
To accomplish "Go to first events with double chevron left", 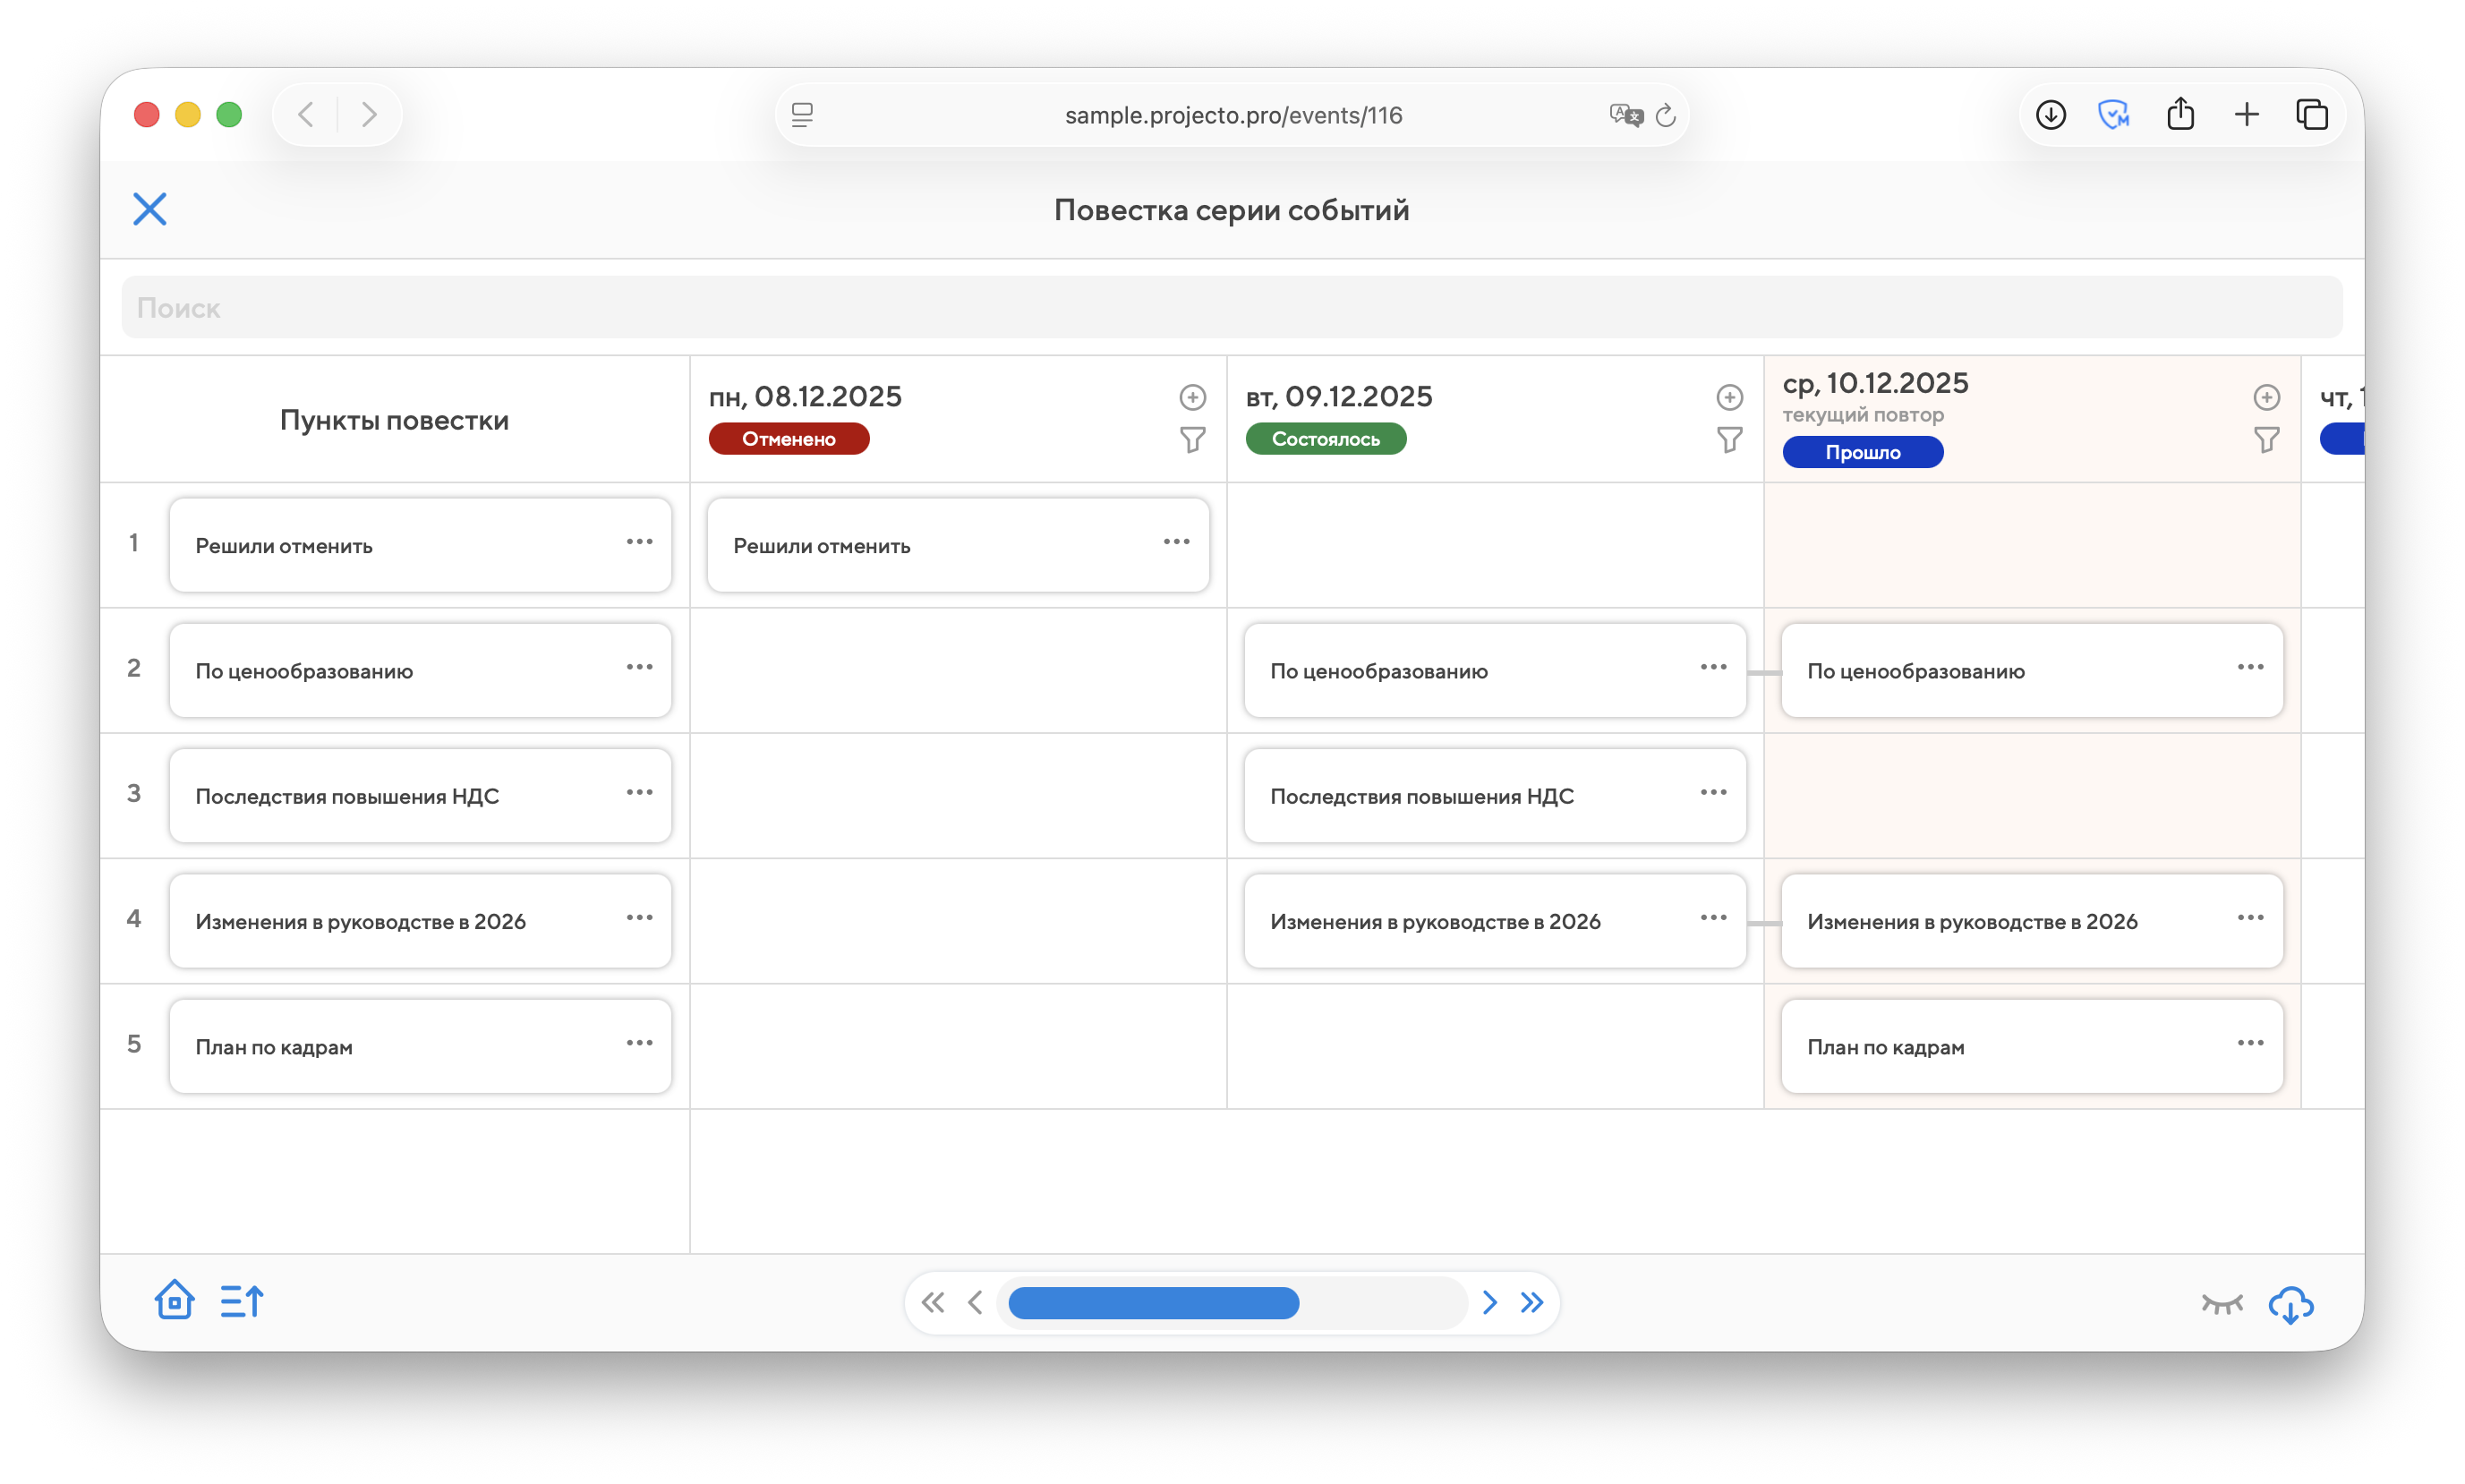I will (933, 1302).
